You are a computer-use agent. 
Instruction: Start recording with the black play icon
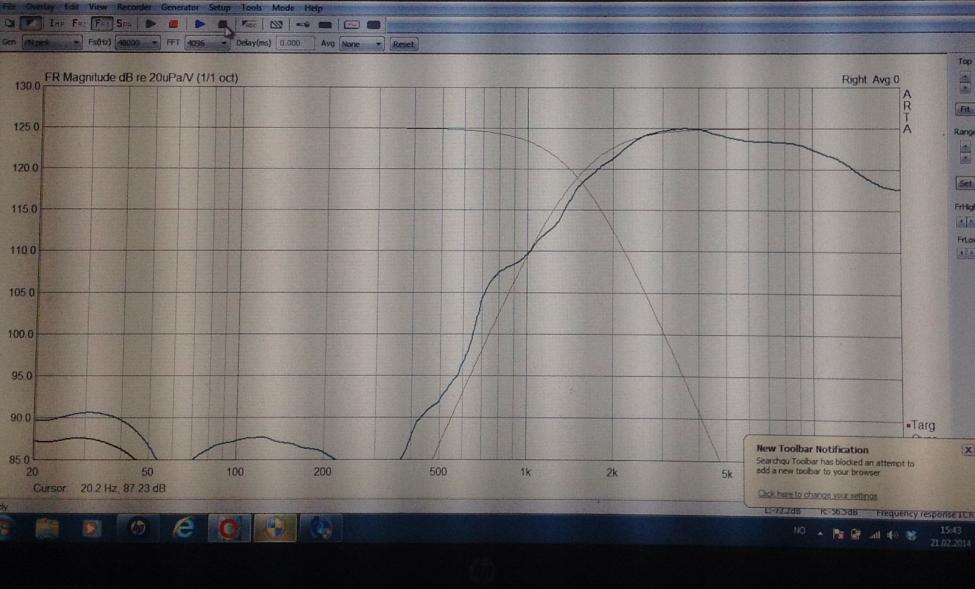(x=150, y=24)
